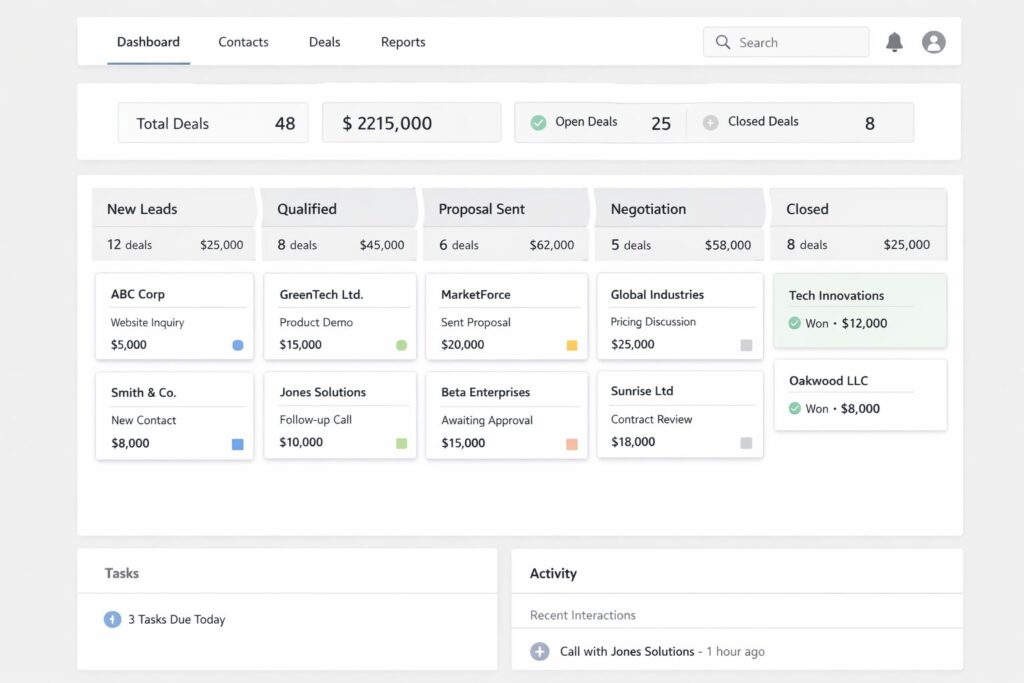Screen dimensions: 1024x683
Task: Click the Won check icon on Oakwood LLC
Action: click(x=794, y=408)
